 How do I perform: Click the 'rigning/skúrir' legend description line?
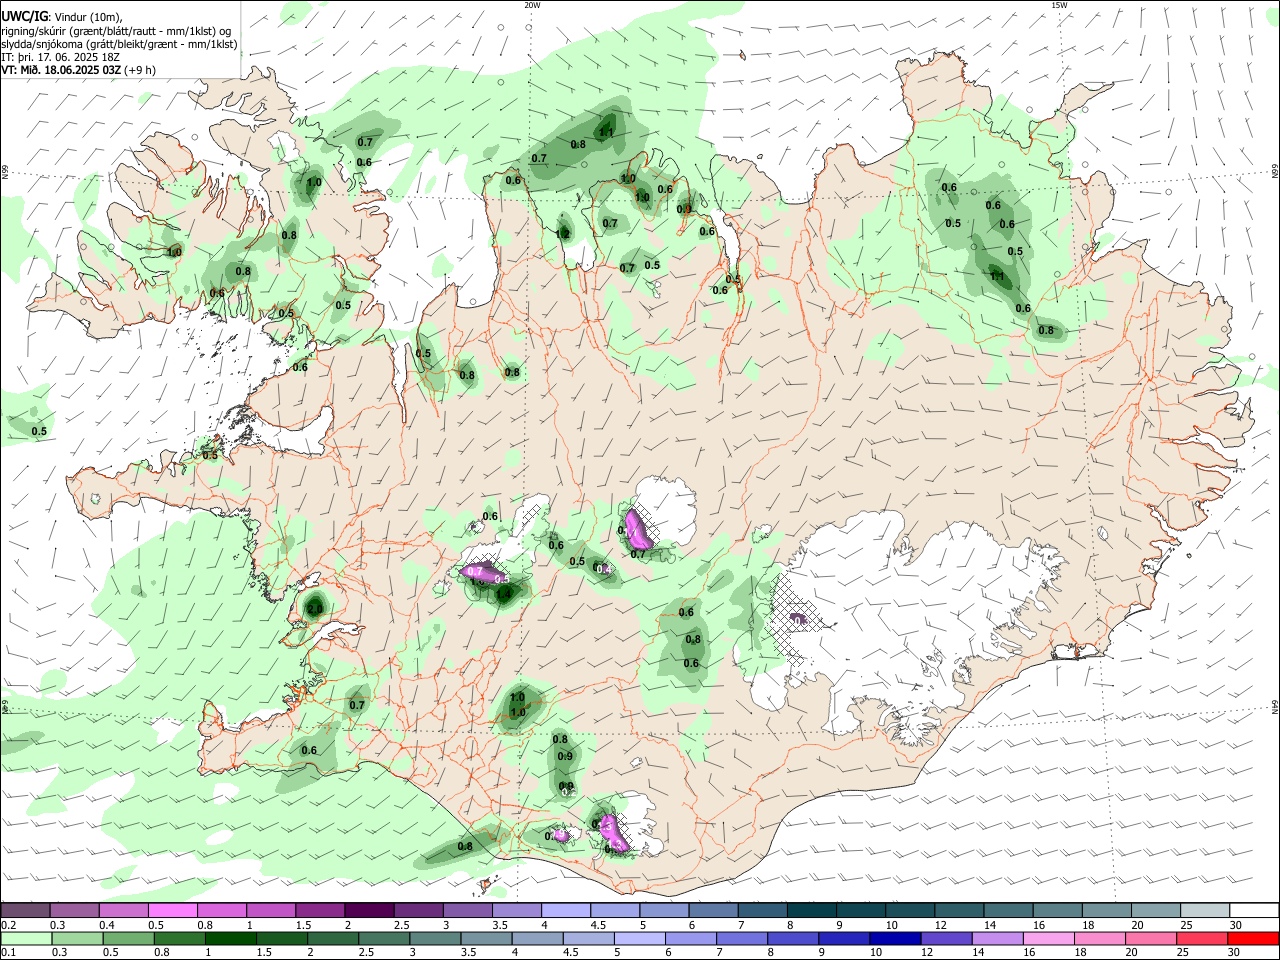[117, 30]
